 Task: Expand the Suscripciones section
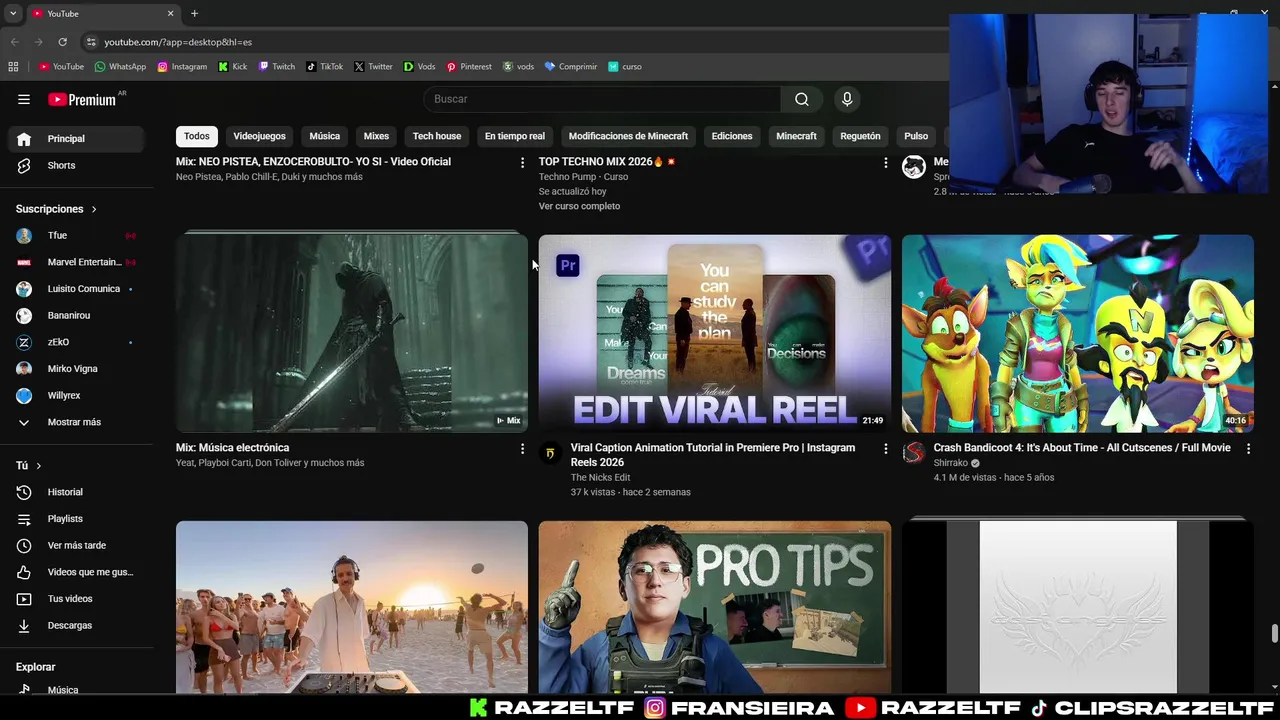pyautogui.click(x=57, y=209)
